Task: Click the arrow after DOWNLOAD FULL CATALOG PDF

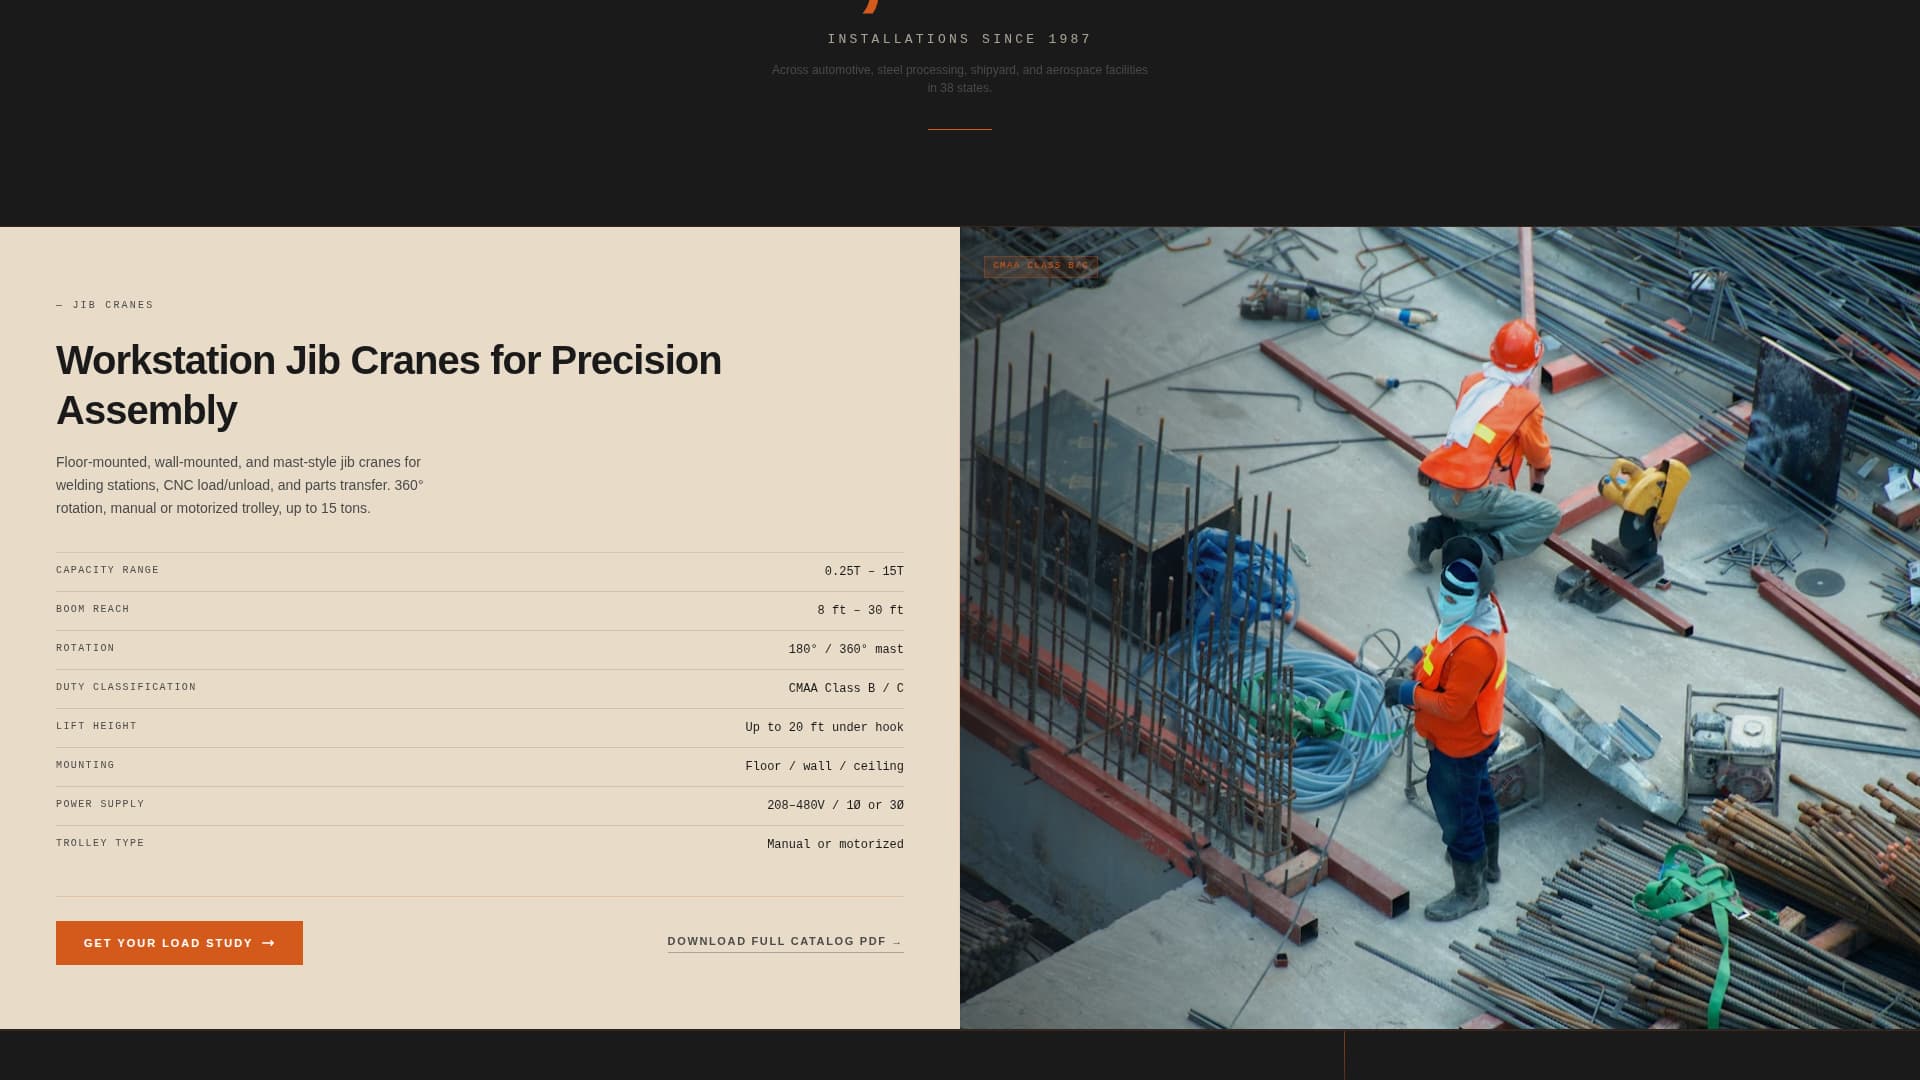Action: [x=896, y=941]
